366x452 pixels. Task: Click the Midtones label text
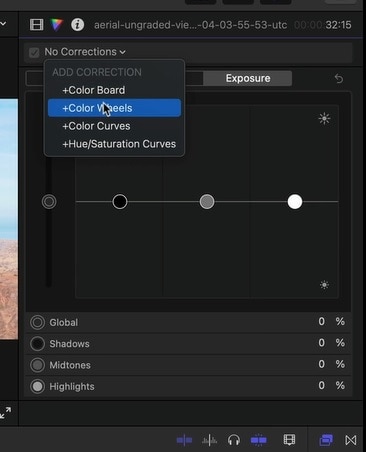tap(70, 365)
